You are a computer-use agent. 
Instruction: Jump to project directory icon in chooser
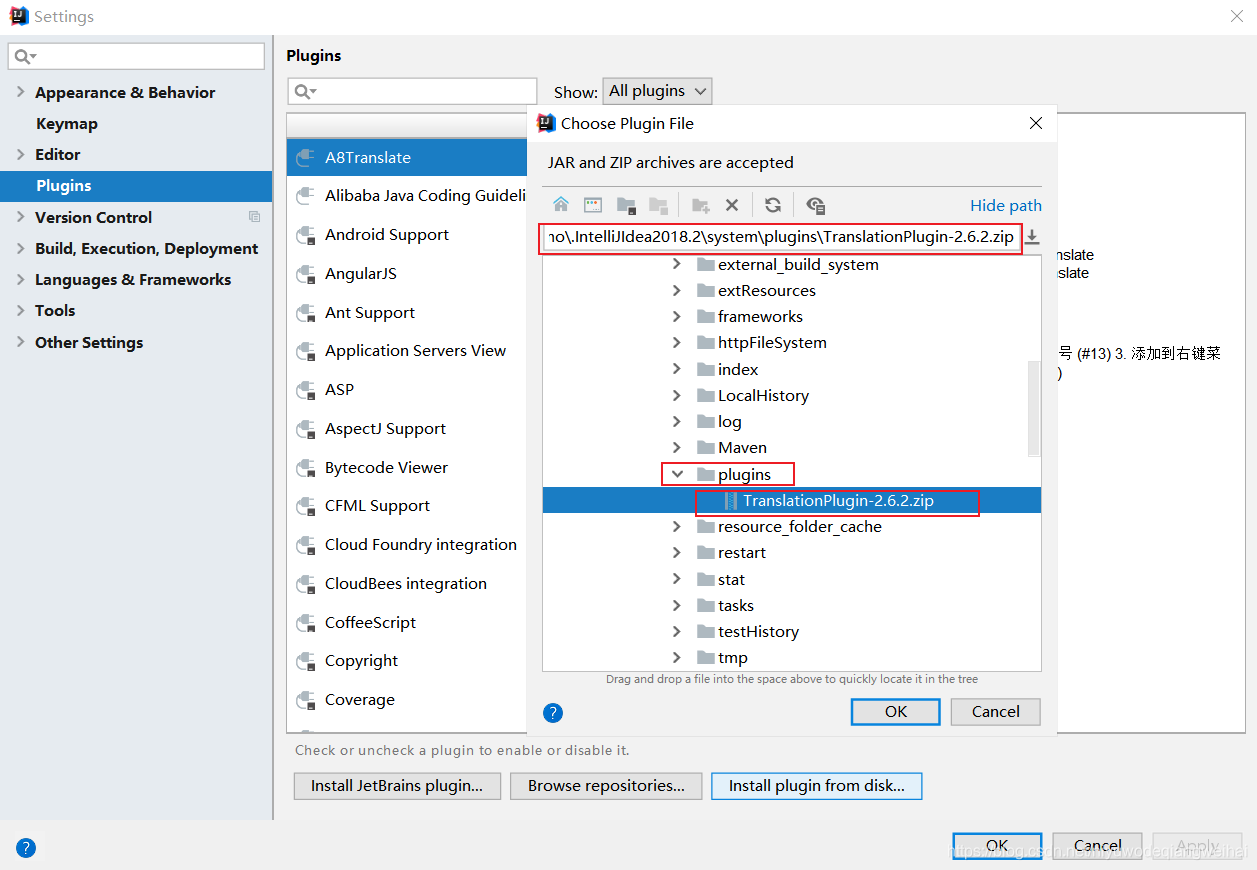coord(626,205)
